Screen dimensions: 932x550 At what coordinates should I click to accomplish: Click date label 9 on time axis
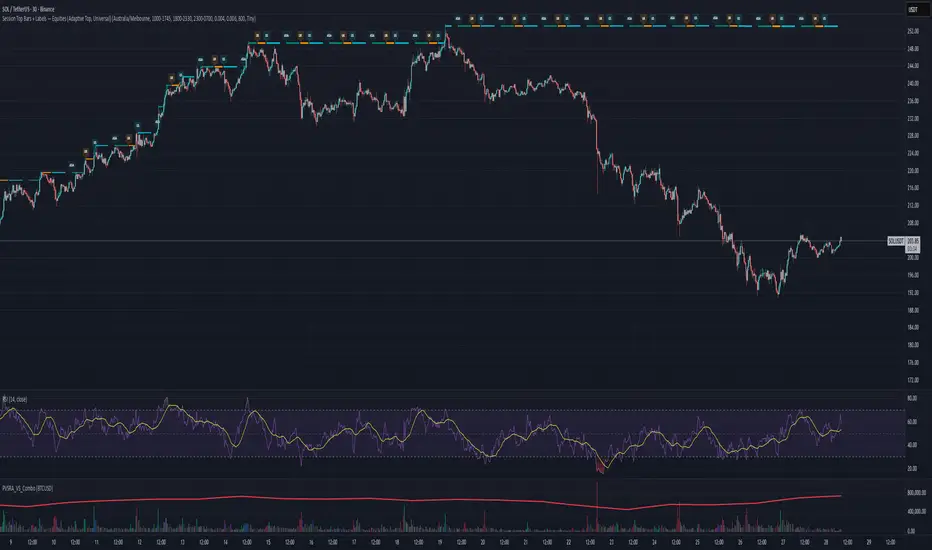pyautogui.click(x=9, y=543)
